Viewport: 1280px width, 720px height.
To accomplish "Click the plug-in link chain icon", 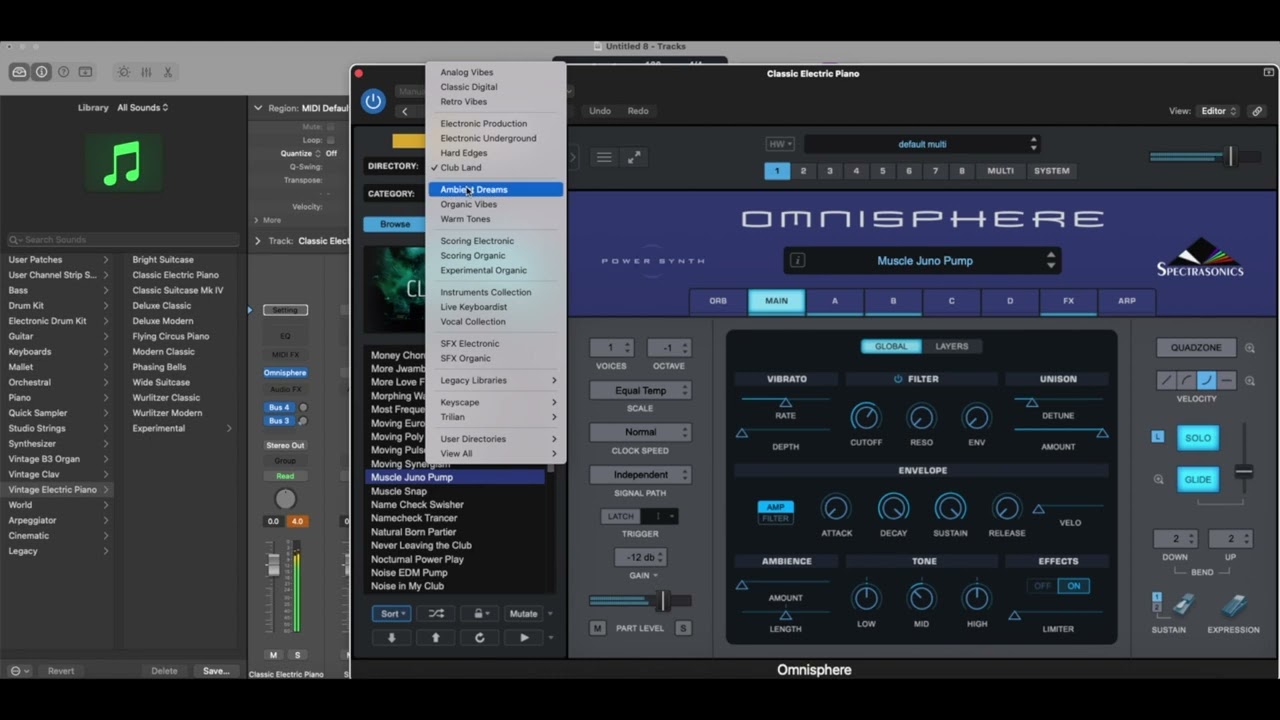I will click(1257, 111).
